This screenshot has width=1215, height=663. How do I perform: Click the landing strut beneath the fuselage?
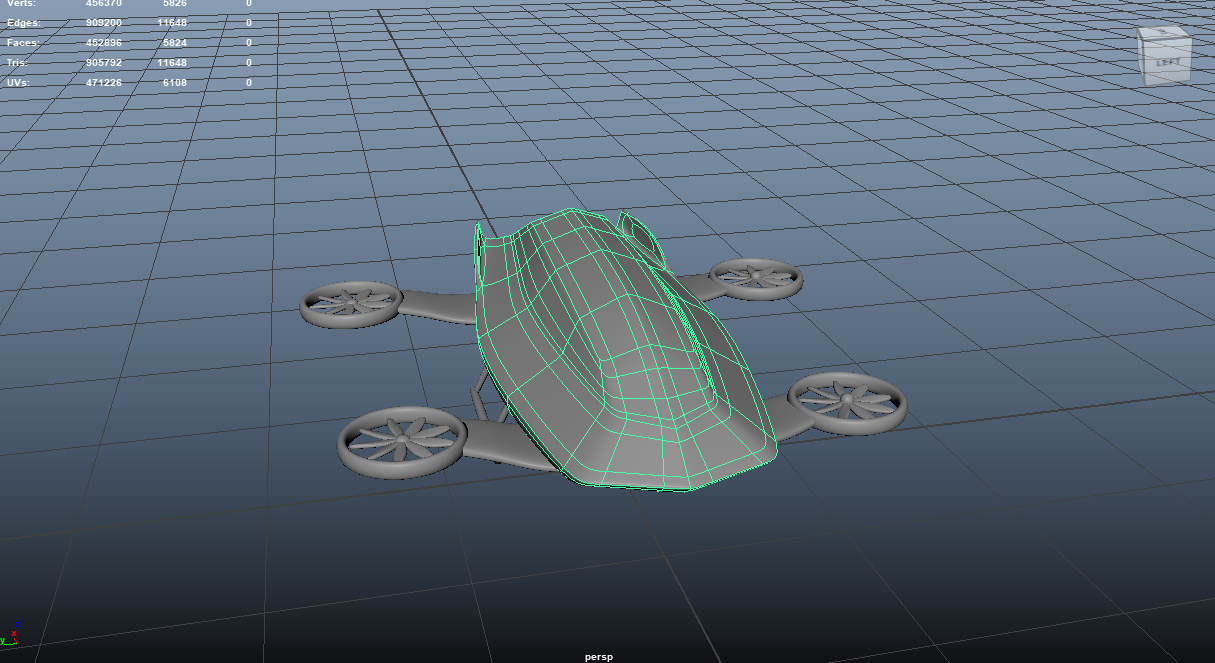pos(485,395)
